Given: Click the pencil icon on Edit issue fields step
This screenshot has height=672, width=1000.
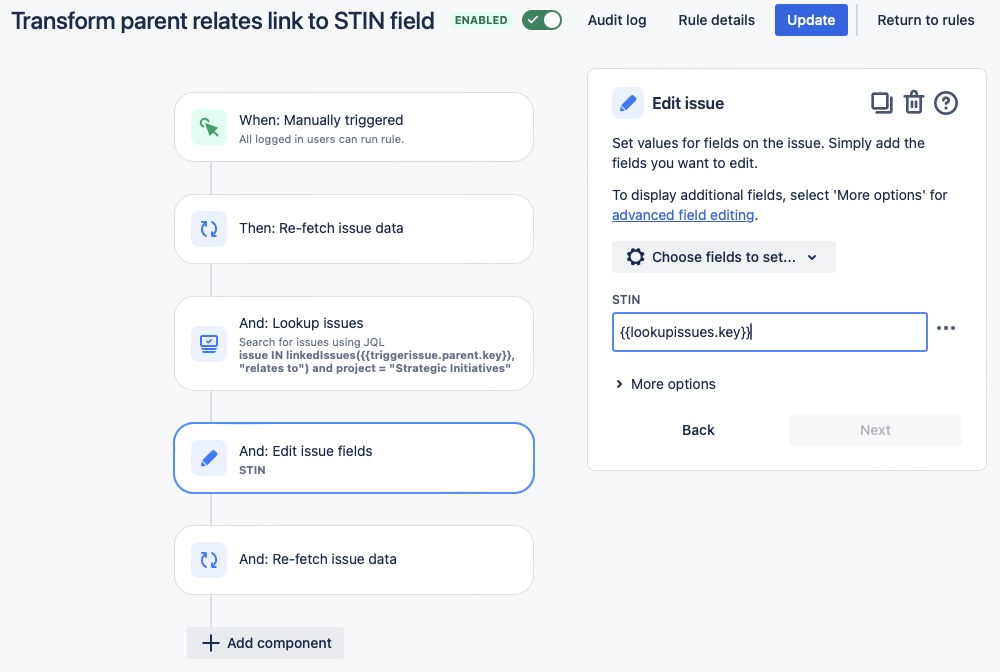Looking at the screenshot, I should click(209, 458).
